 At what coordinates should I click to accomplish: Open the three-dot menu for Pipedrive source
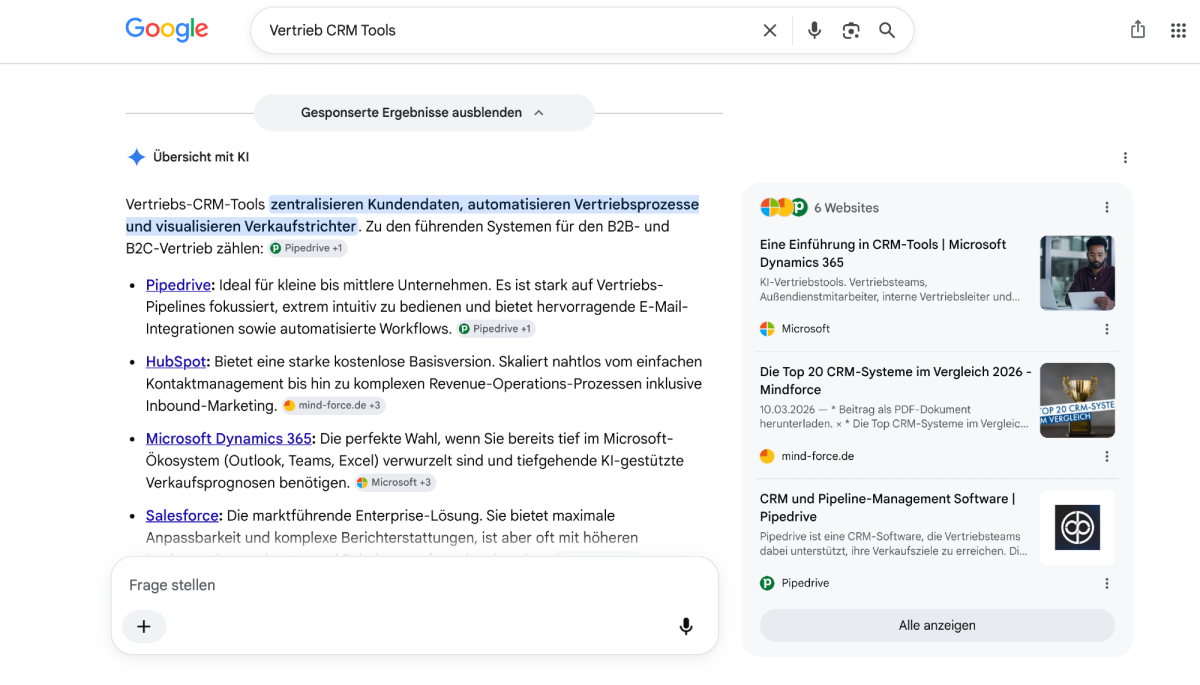pyautogui.click(x=1107, y=583)
